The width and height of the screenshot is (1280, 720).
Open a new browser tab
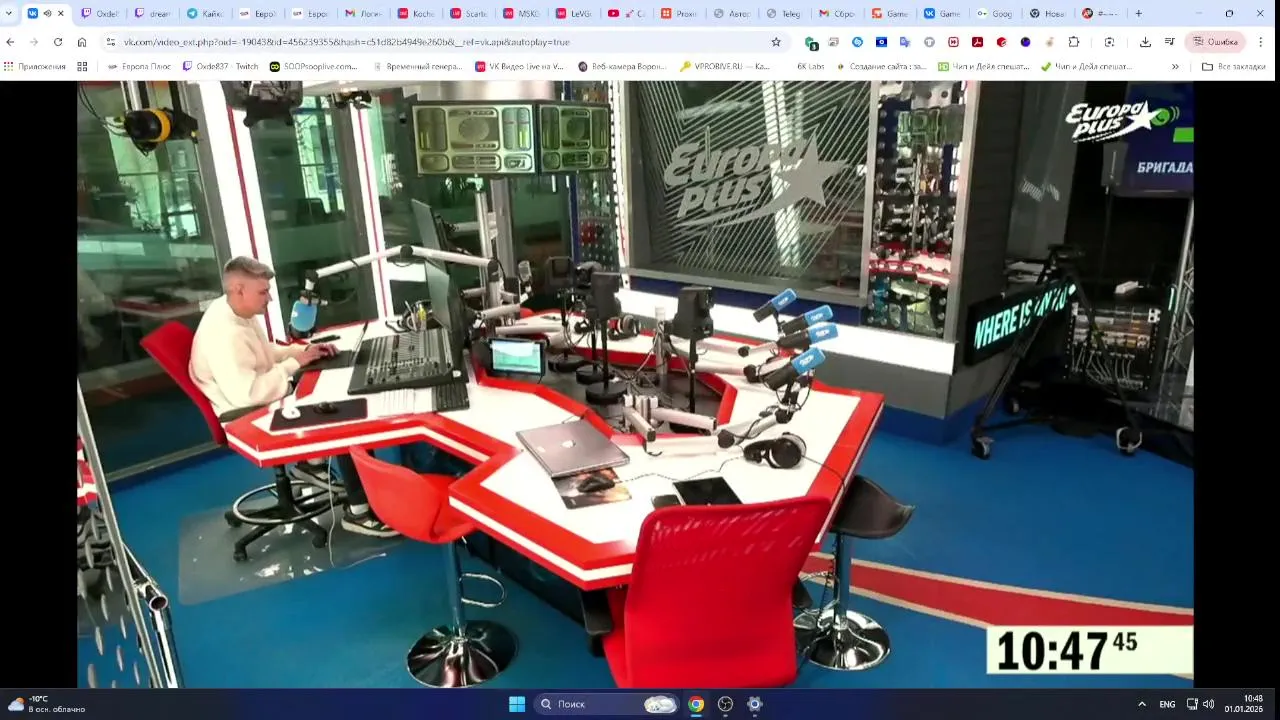[x=1138, y=14]
